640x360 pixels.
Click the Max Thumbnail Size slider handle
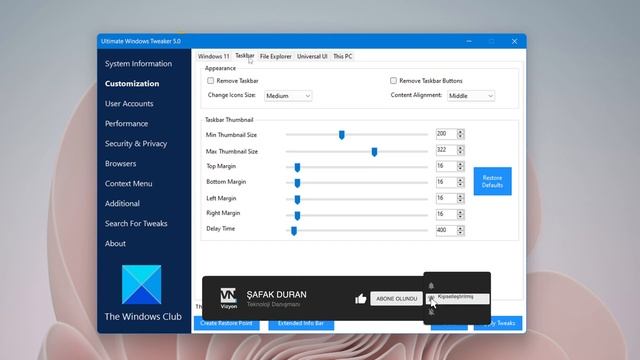(x=374, y=152)
